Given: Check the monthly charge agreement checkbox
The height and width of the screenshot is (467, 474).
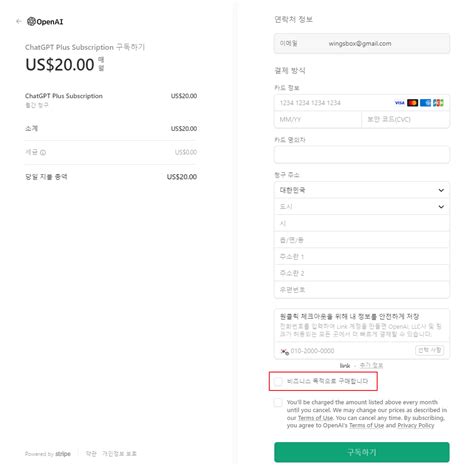Looking at the screenshot, I should (x=278, y=403).
